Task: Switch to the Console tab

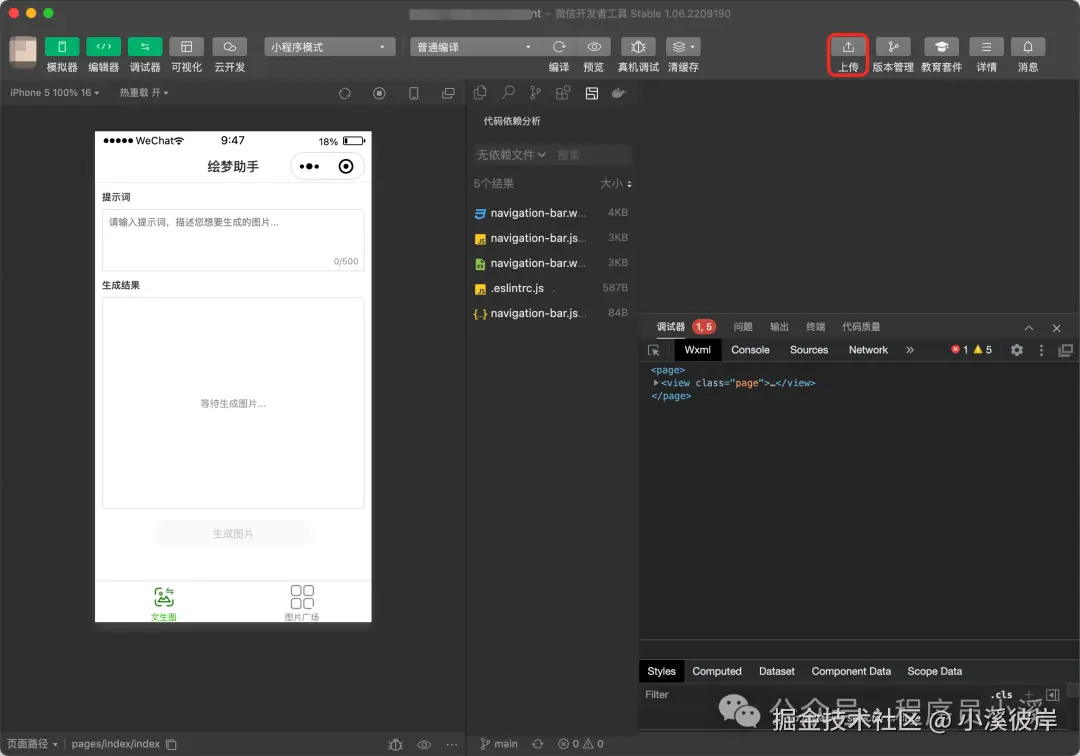Action: (749, 350)
